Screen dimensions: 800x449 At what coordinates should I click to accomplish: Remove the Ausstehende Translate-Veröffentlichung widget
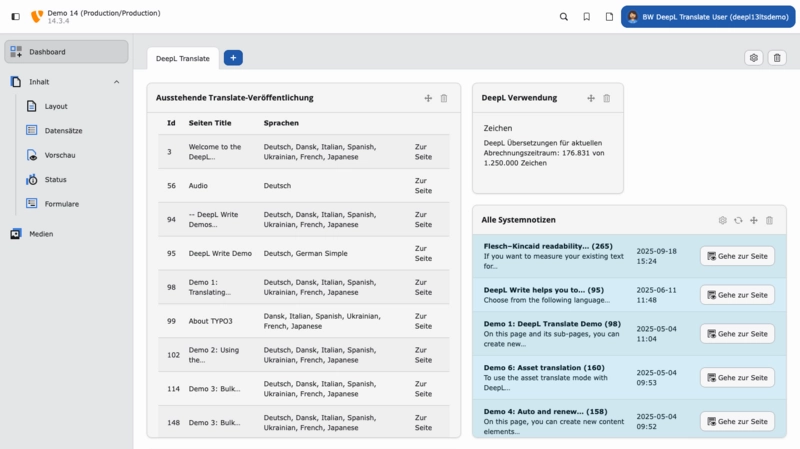pos(444,98)
